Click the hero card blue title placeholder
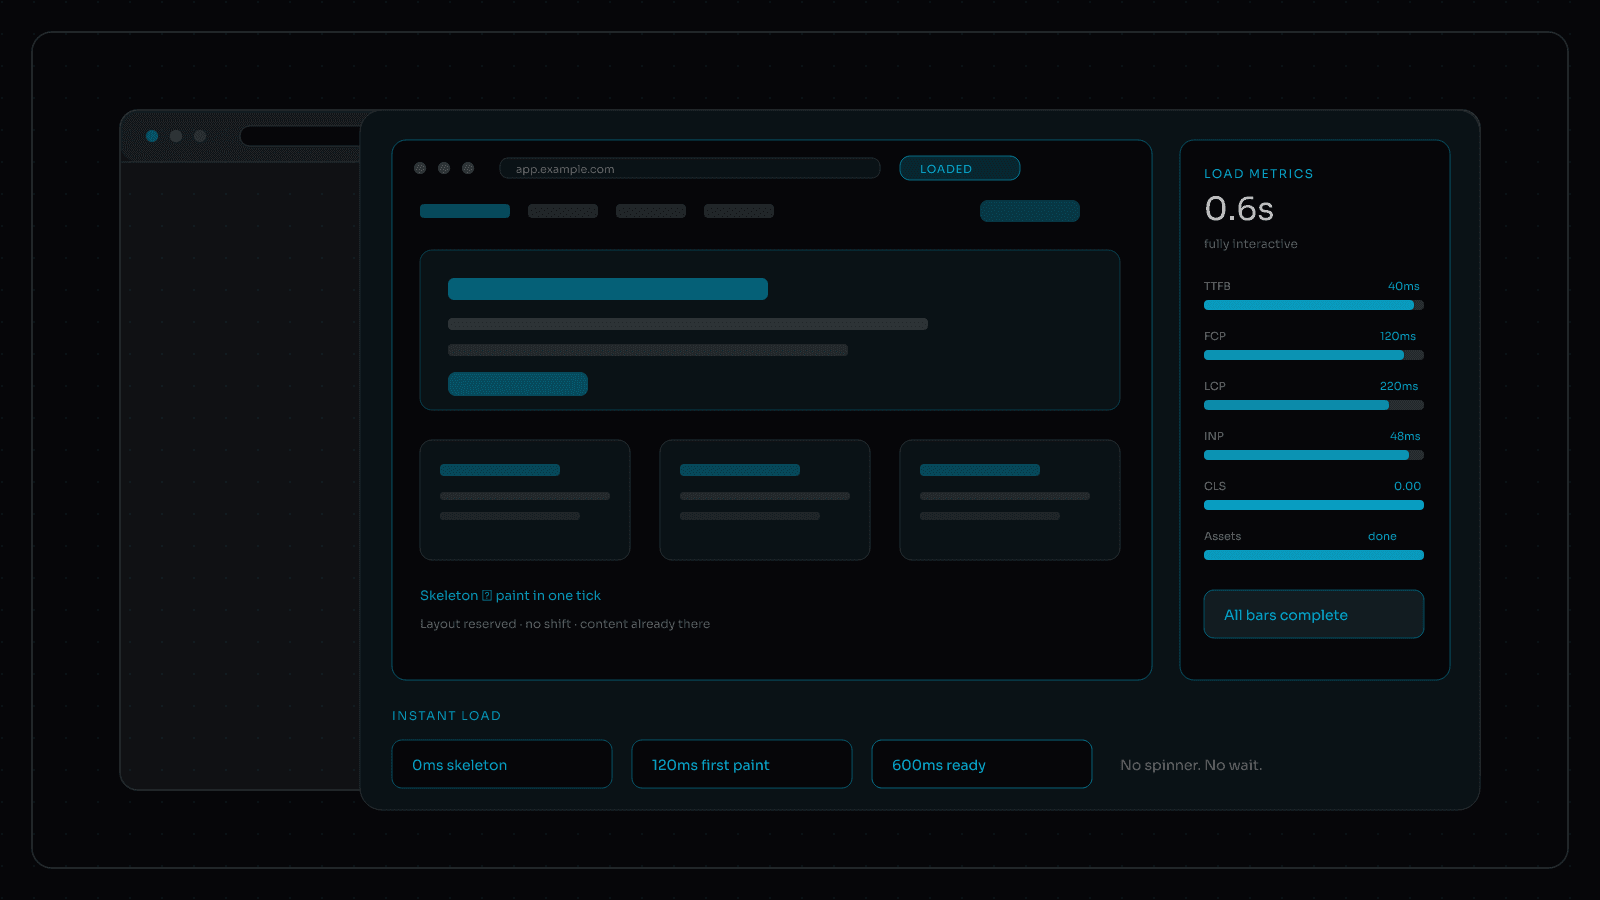The image size is (1600, 900). click(608, 289)
